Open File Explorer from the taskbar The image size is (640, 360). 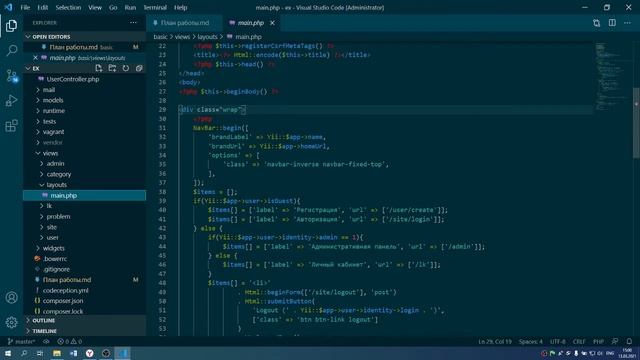click(x=57, y=353)
